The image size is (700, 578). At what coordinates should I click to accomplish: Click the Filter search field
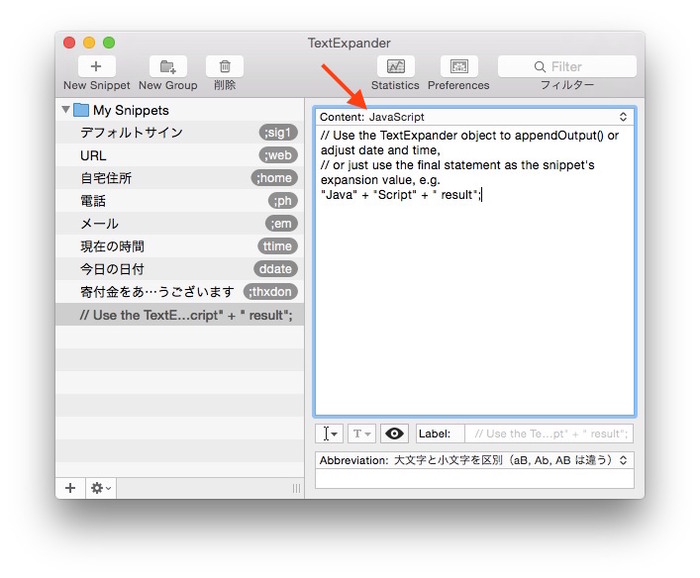pos(567,67)
